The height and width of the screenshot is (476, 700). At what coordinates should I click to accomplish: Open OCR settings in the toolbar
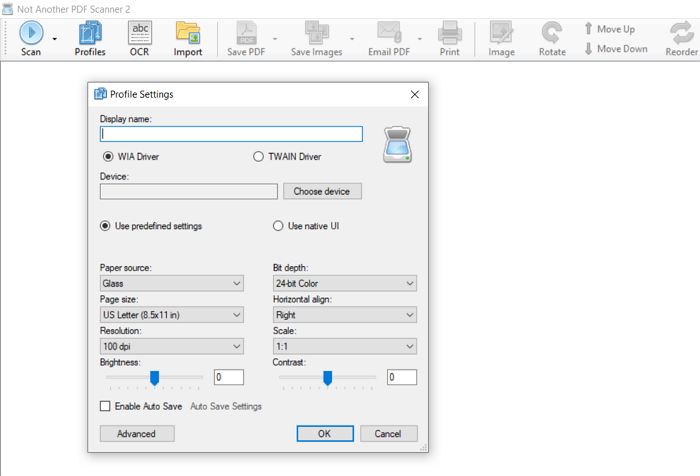[x=140, y=39]
